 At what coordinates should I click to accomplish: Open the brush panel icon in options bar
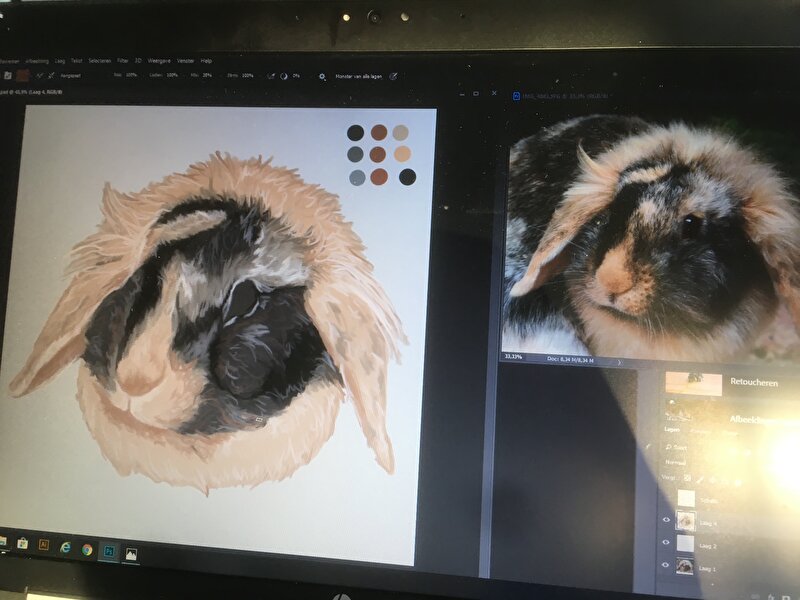pyautogui.click(x=8, y=76)
